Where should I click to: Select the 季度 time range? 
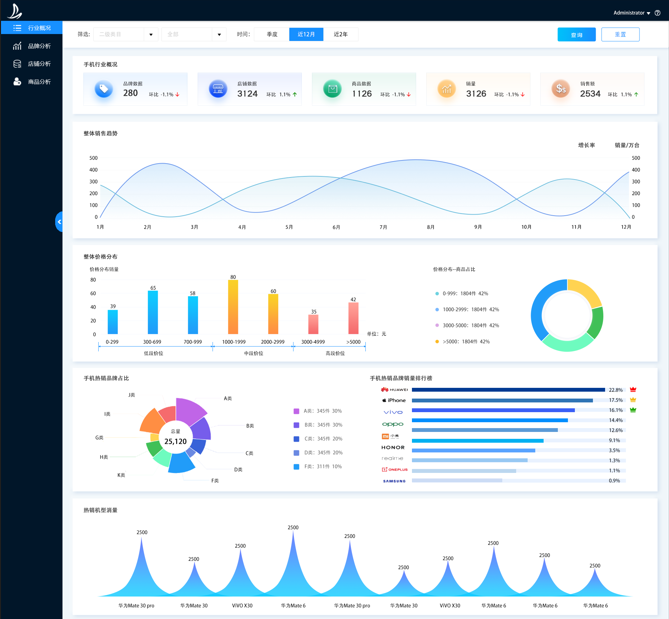(272, 34)
